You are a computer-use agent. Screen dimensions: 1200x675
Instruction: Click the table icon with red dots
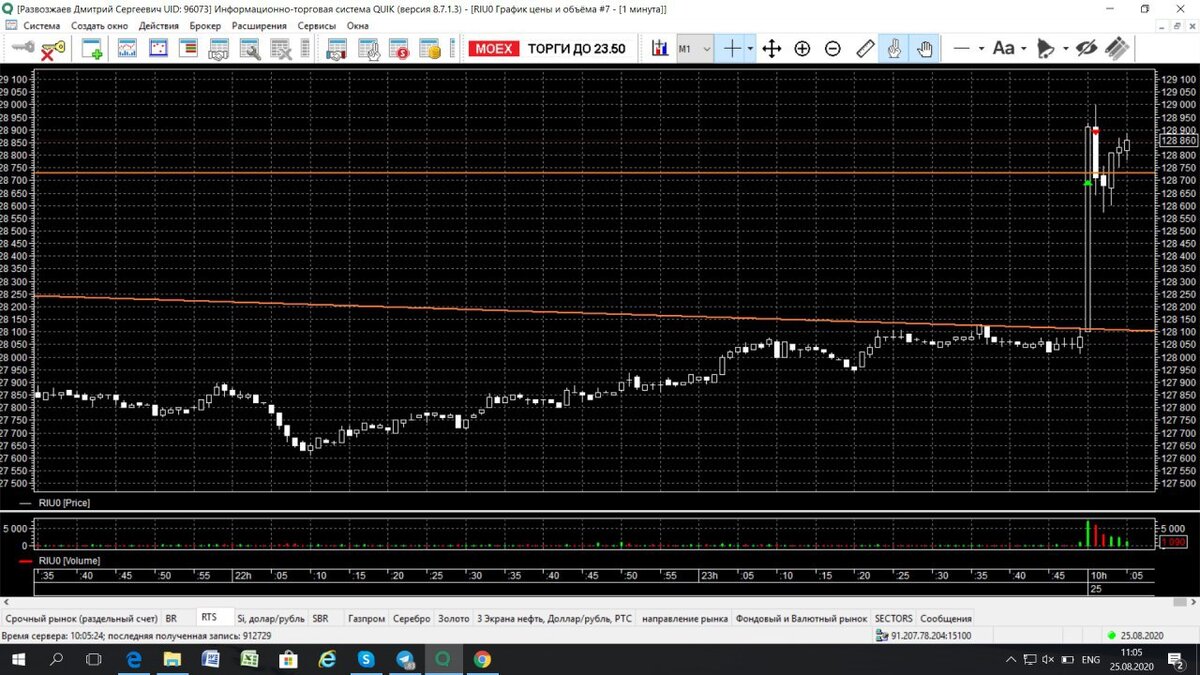(x=158, y=48)
